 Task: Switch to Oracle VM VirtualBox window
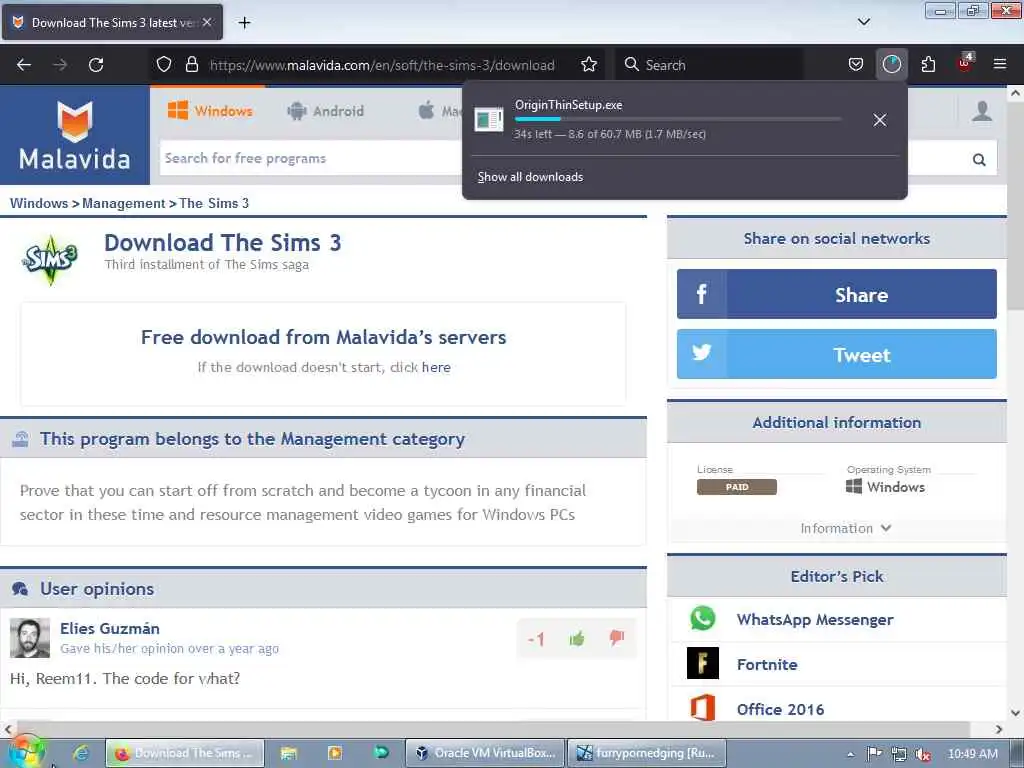tap(485, 754)
